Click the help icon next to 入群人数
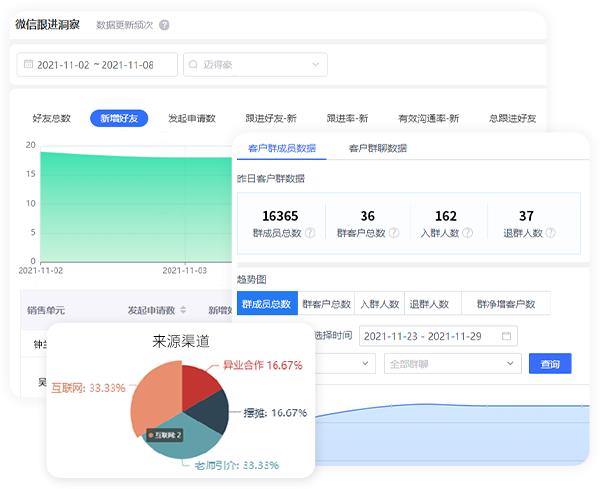 pyautogui.click(x=468, y=233)
